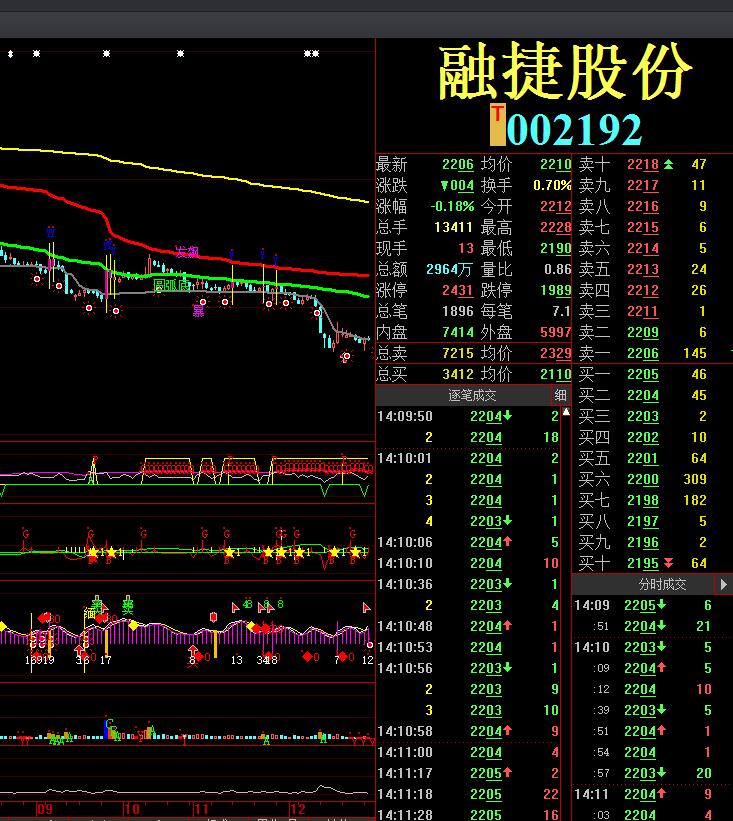
Task: Click 买五 price 2201
Action: pyautogui.click(x=643, y=458)
